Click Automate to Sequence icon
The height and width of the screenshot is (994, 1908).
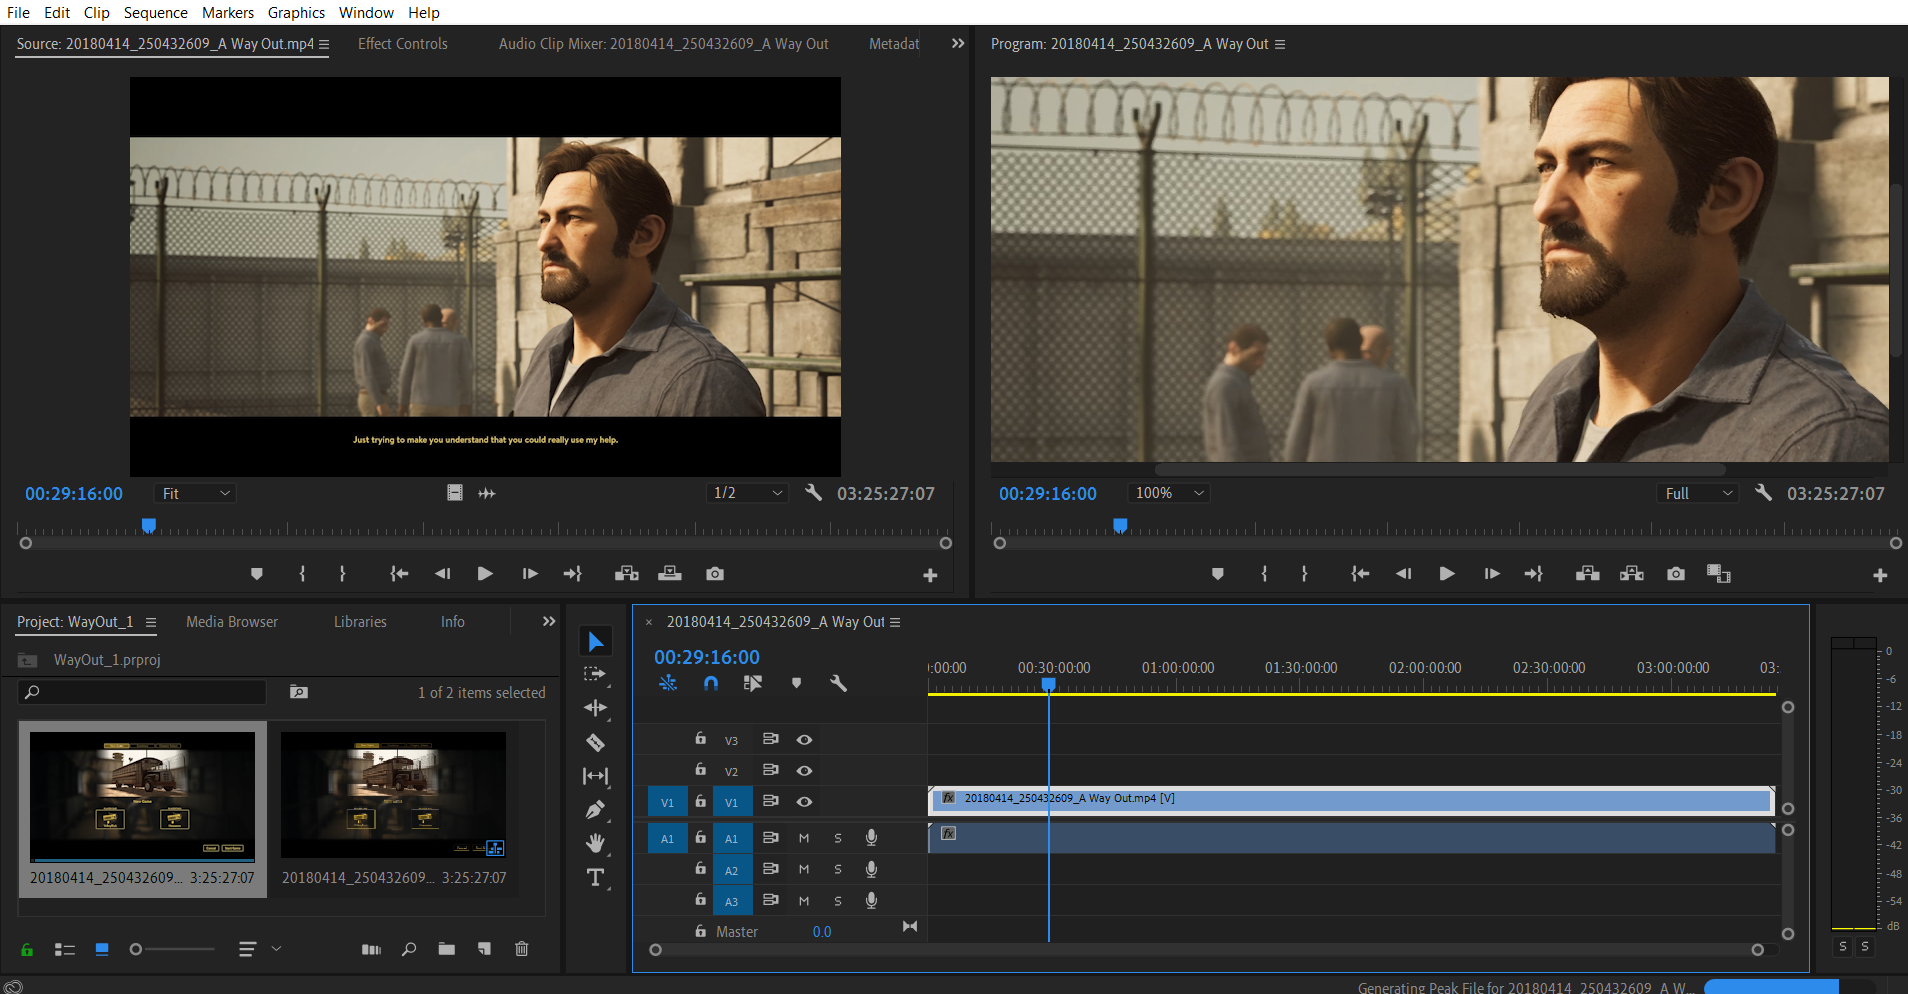tap(371, 949)
